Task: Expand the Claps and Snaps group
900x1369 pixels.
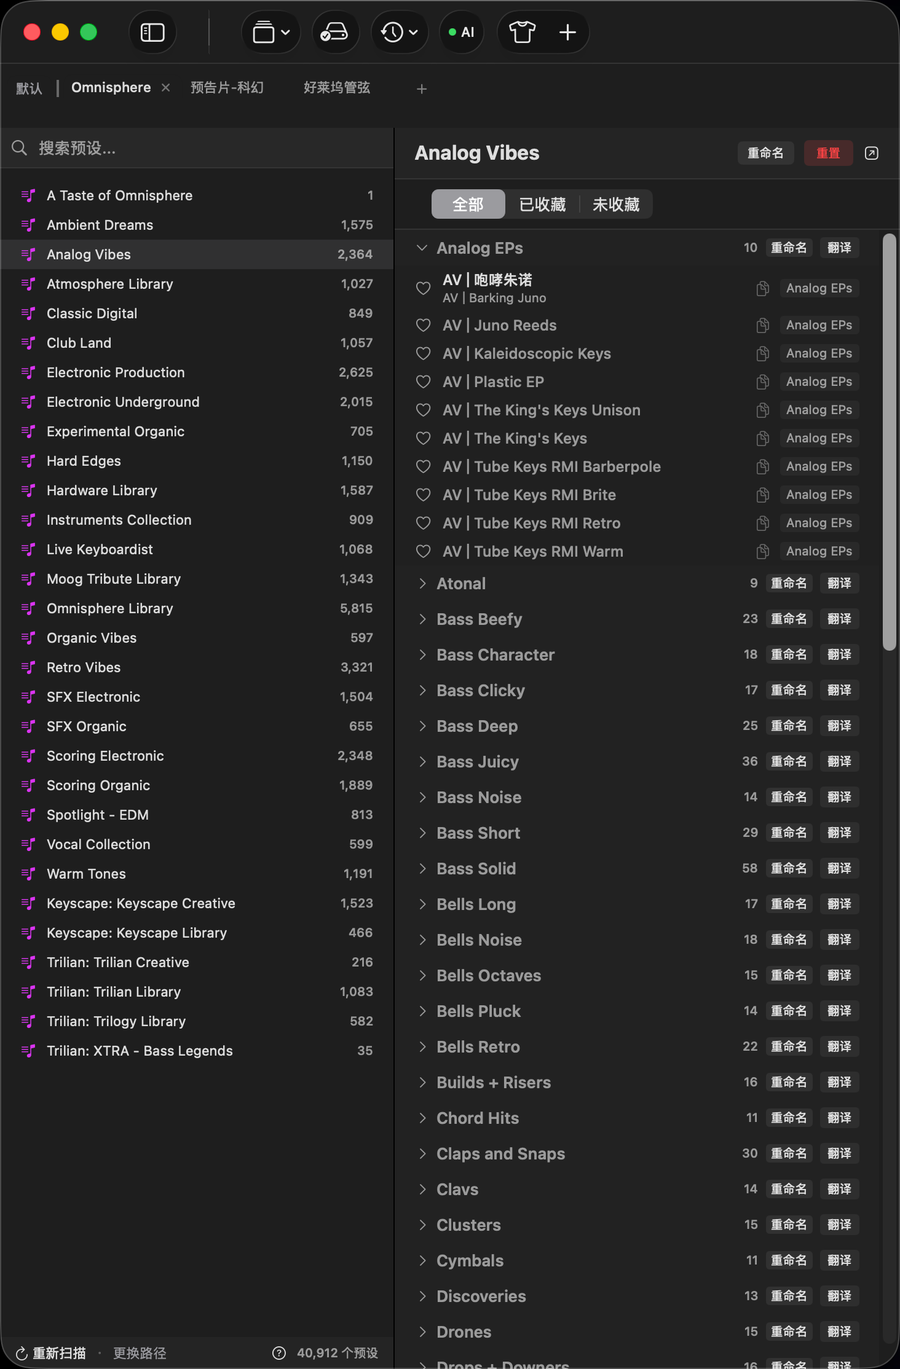Action: tap(422, 1154)
